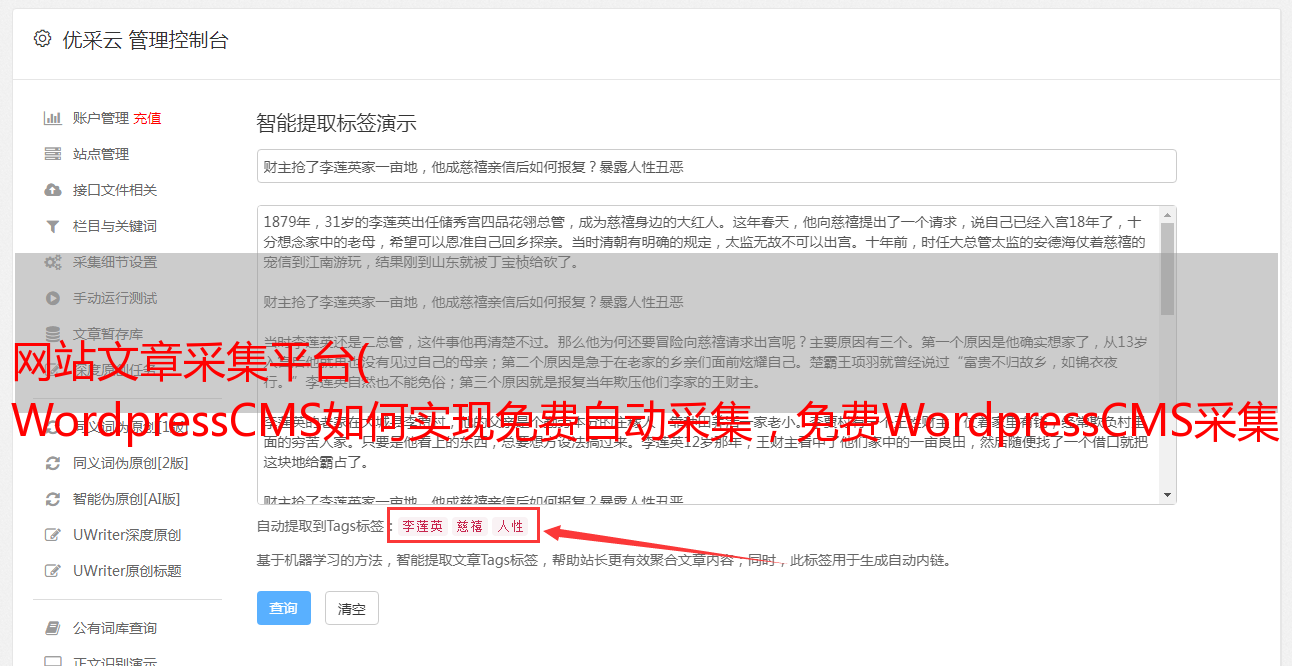Click the refresh icon for 智能伪原创[AI版]

[52, 499]
